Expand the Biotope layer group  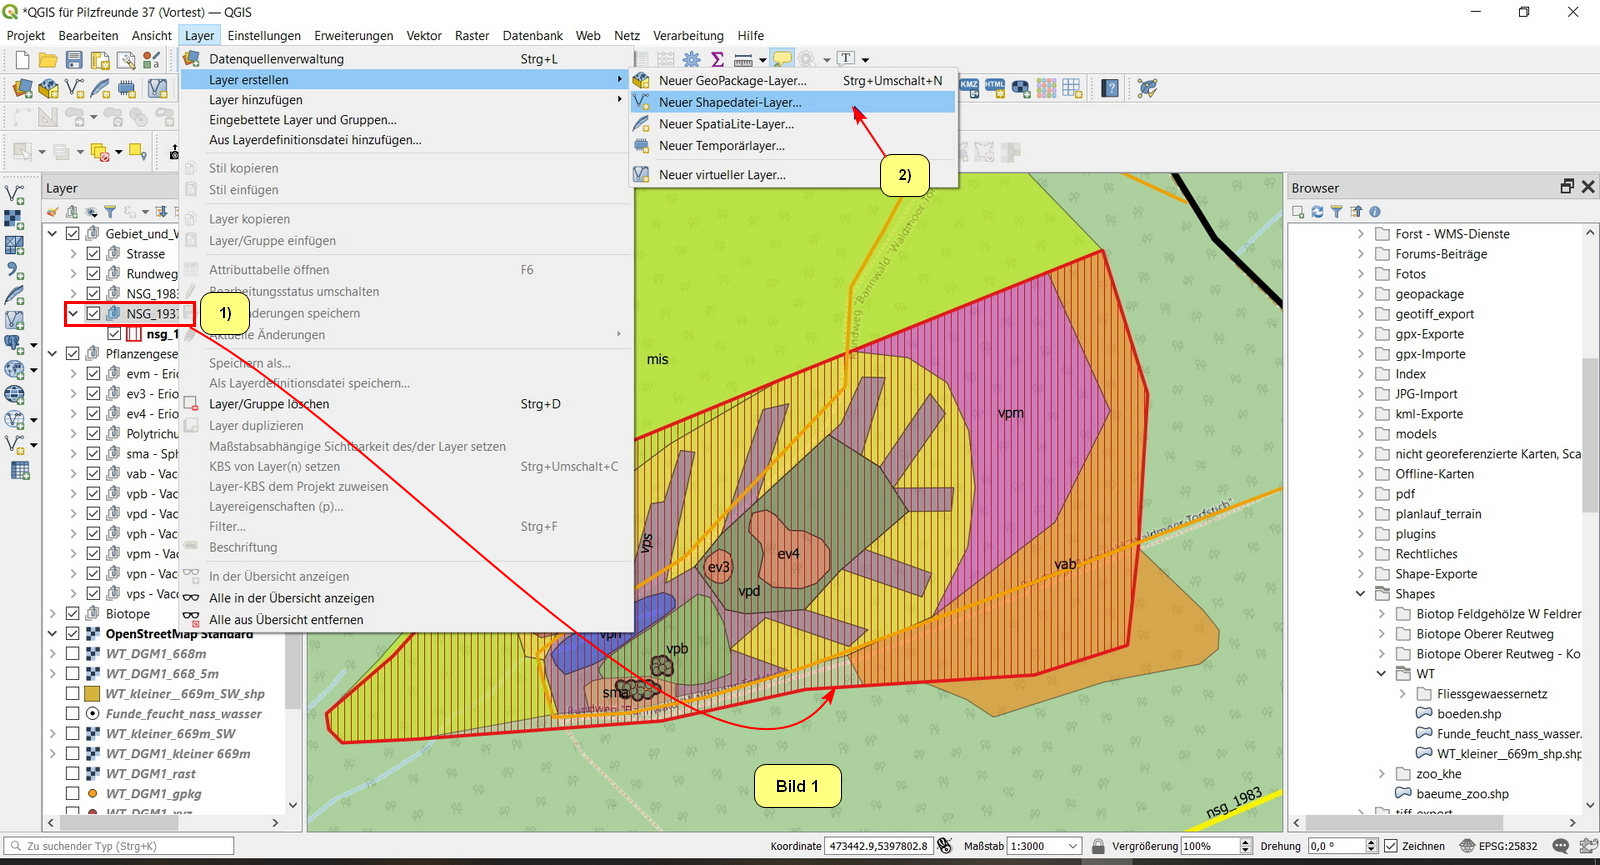tap(53, 614)
